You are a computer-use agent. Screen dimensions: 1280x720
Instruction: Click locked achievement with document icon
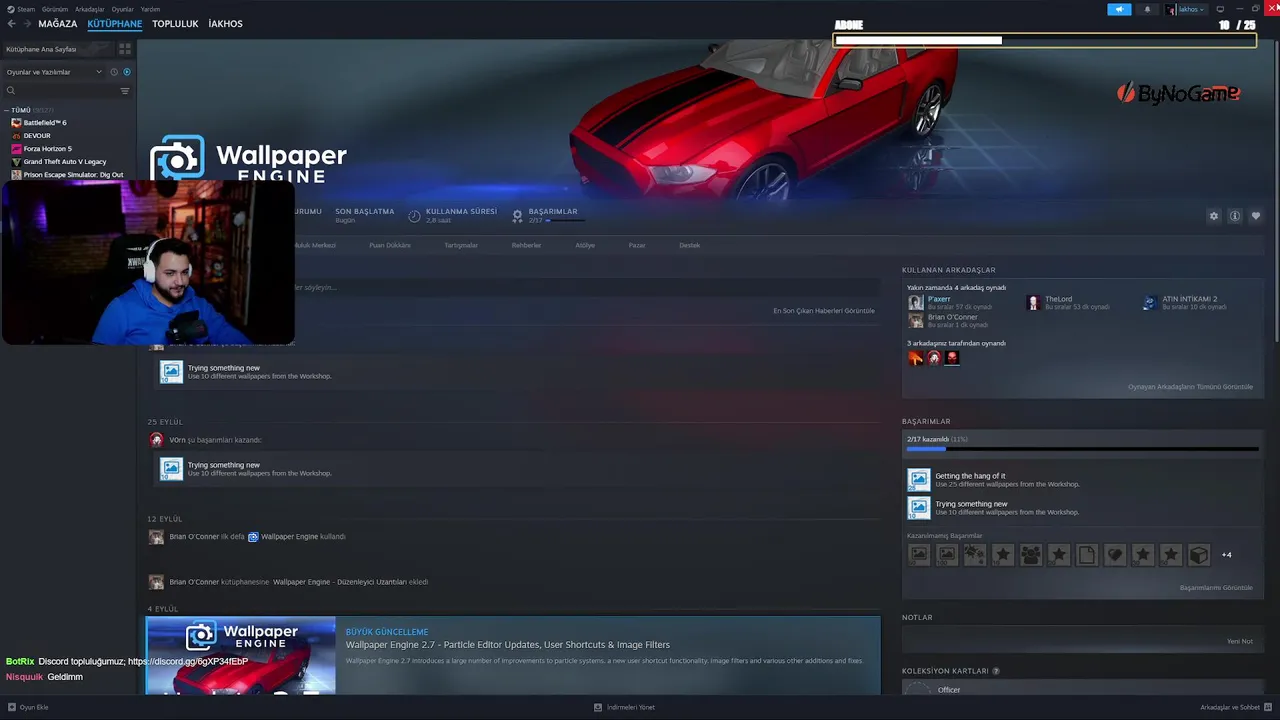pos(1087,555)
